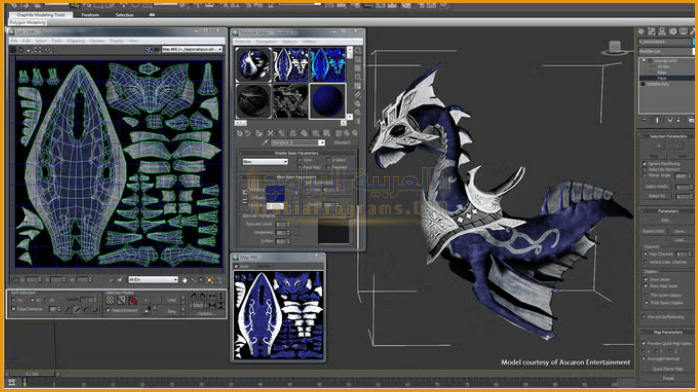Click Reset Map/Mtl to Default icon
The width and height of the screenshot is (698, 392).
[x=270, y=133]
